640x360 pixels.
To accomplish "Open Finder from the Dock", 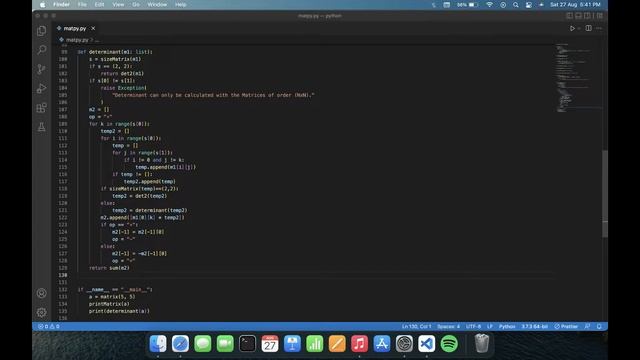I will [x=158, y=344].
